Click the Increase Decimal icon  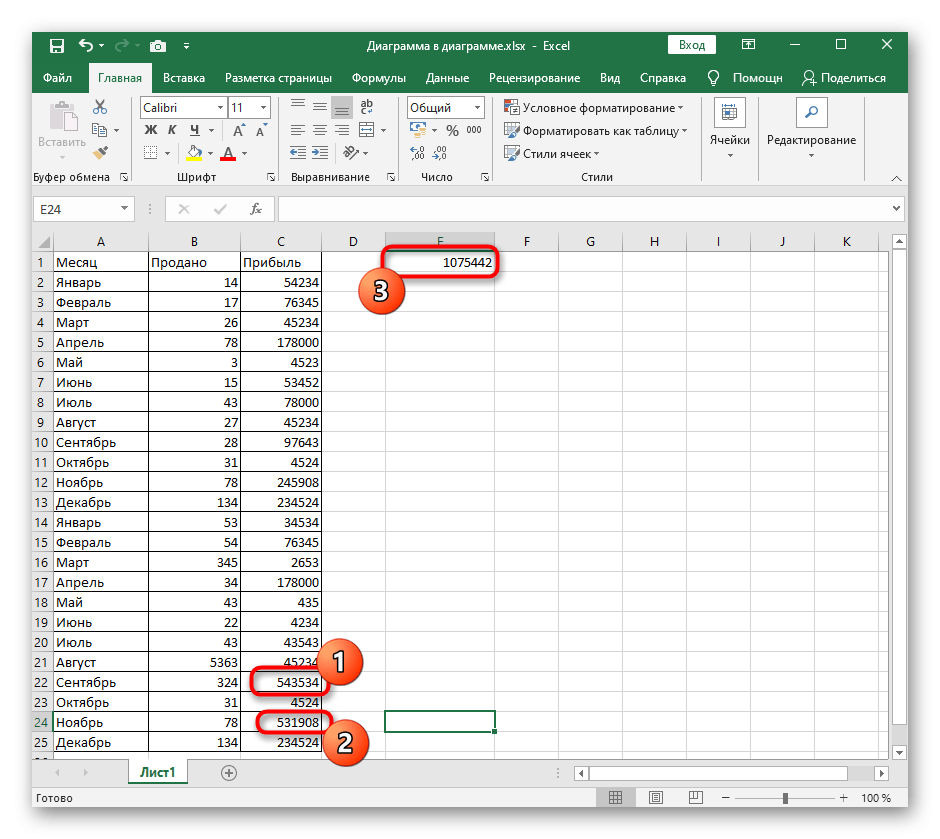[417, 153]
